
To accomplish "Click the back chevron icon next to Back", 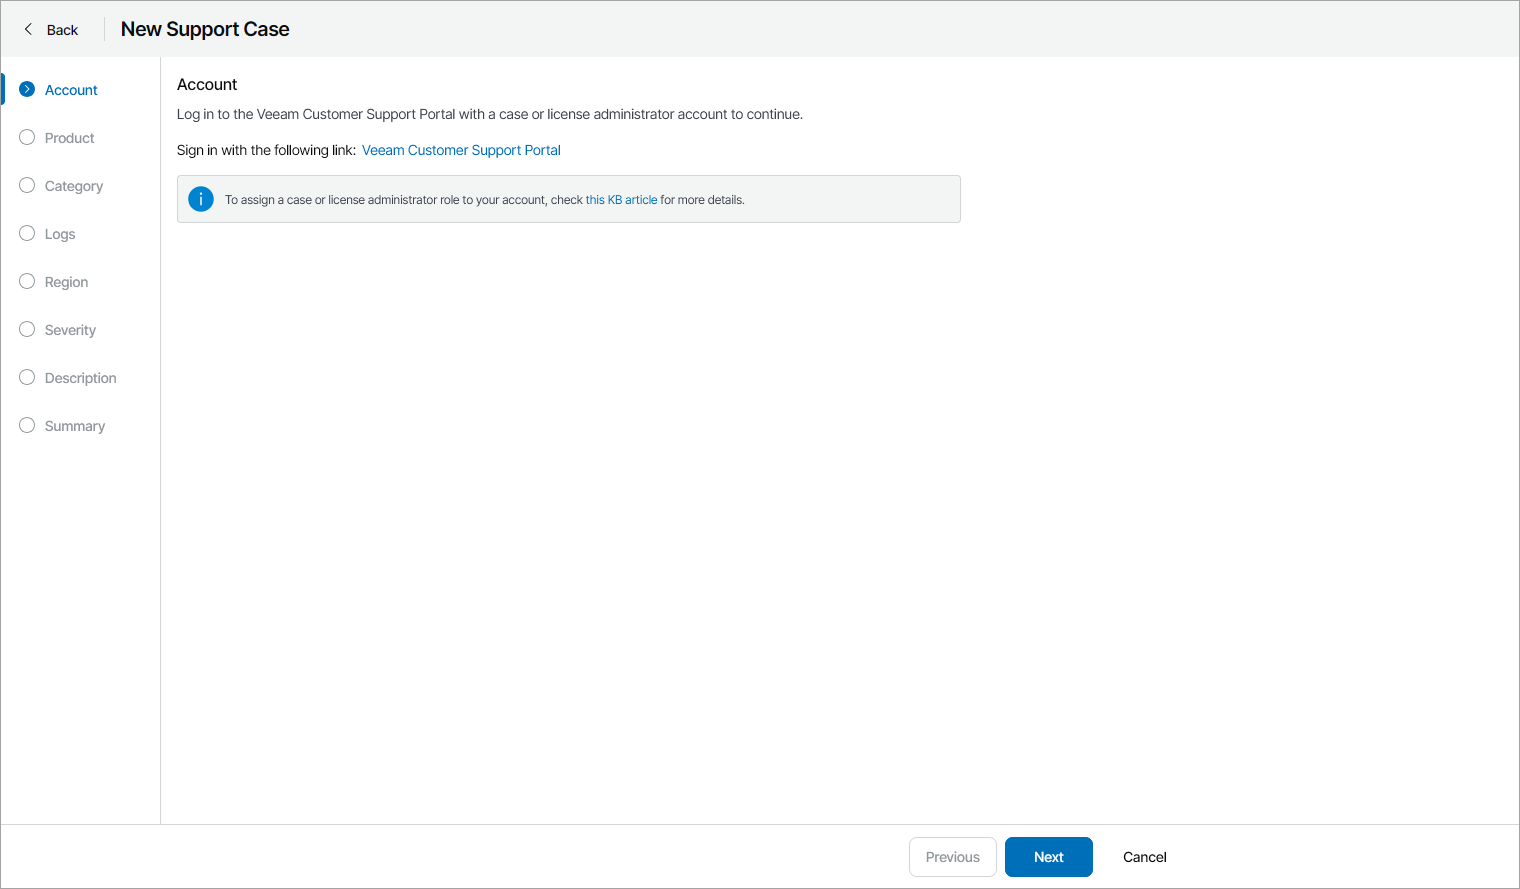I will coord(27,29).
